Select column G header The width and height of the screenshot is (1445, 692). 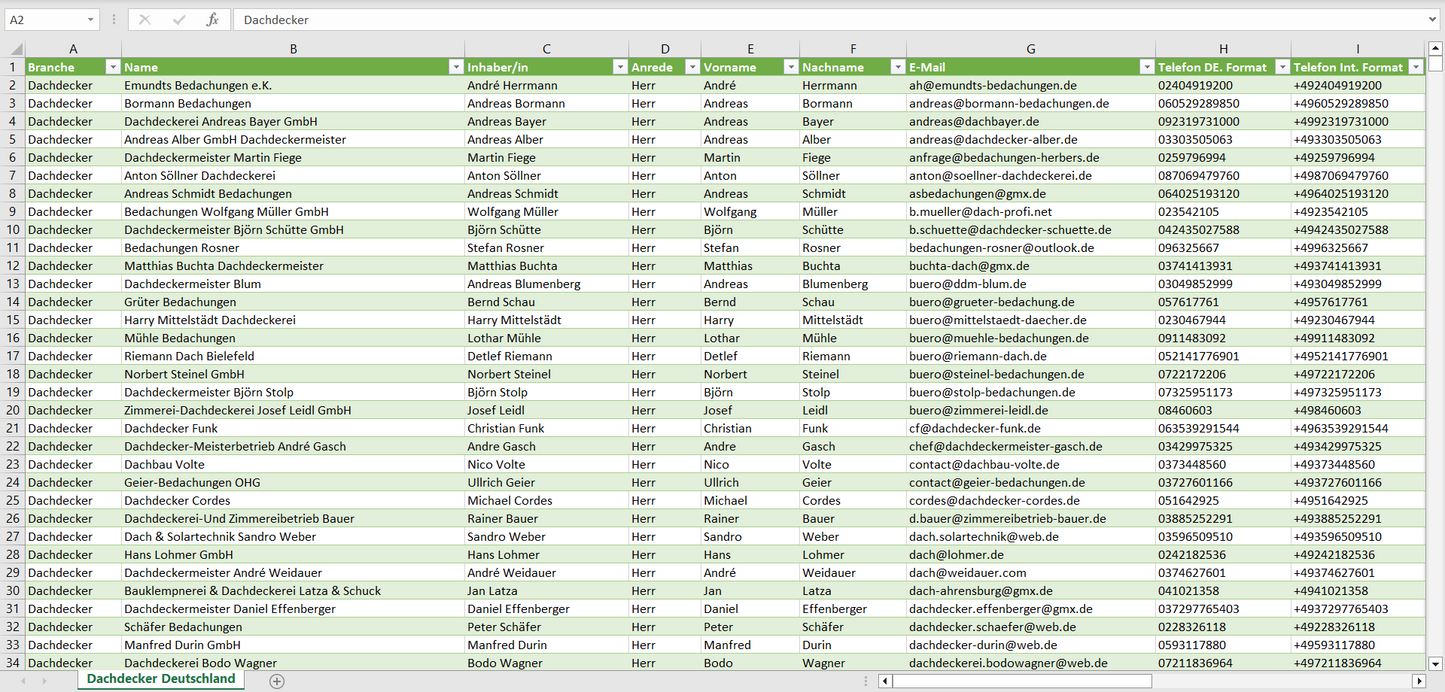[1030, 49]
